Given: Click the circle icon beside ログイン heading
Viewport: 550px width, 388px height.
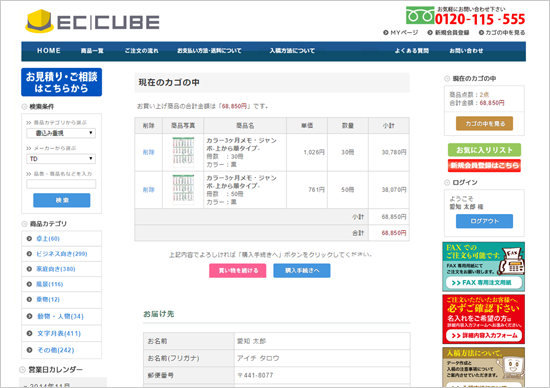Looking at the screenshot, I should [x=447, y=182].
